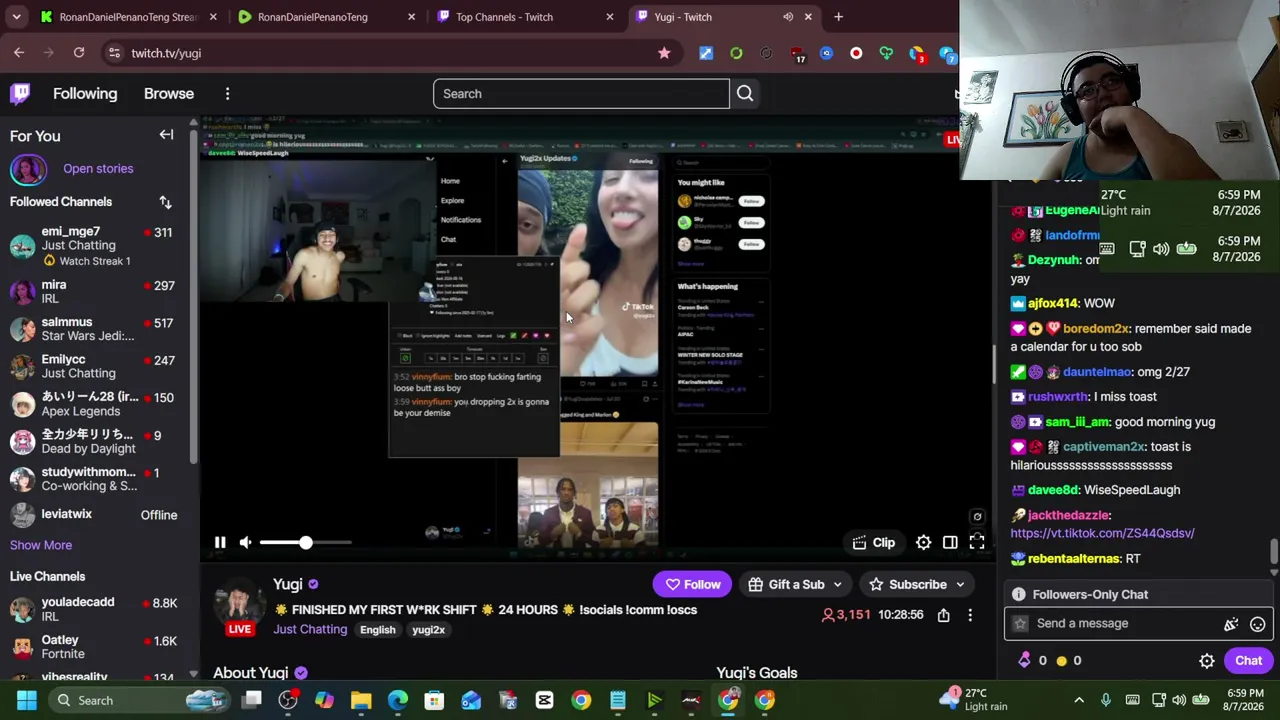Toggle theatre mode
Image resolution: width=1280 pixels, height=720 pixels.
pos(950,542)
